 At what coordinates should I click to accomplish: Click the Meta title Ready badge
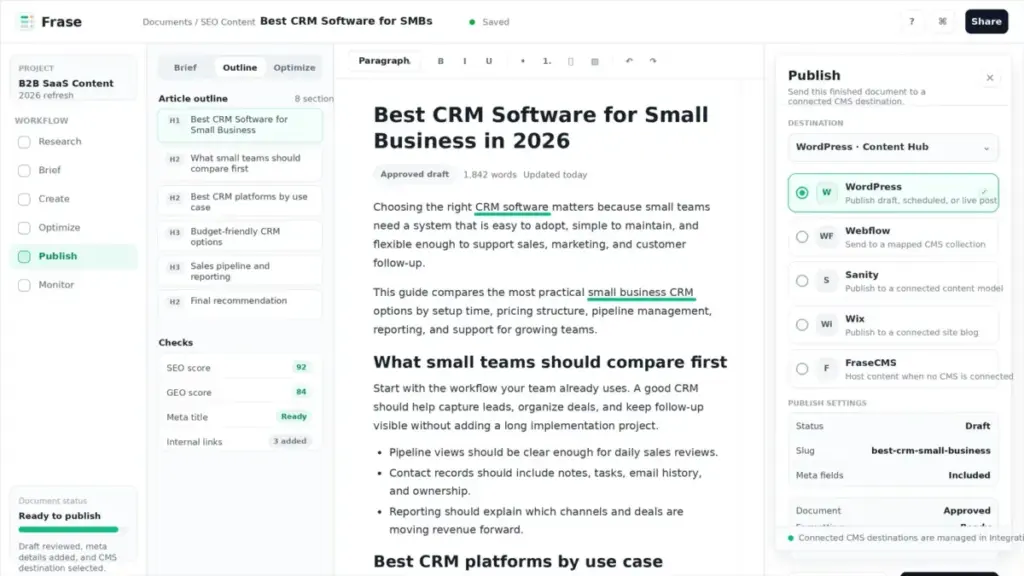point(294,417)
